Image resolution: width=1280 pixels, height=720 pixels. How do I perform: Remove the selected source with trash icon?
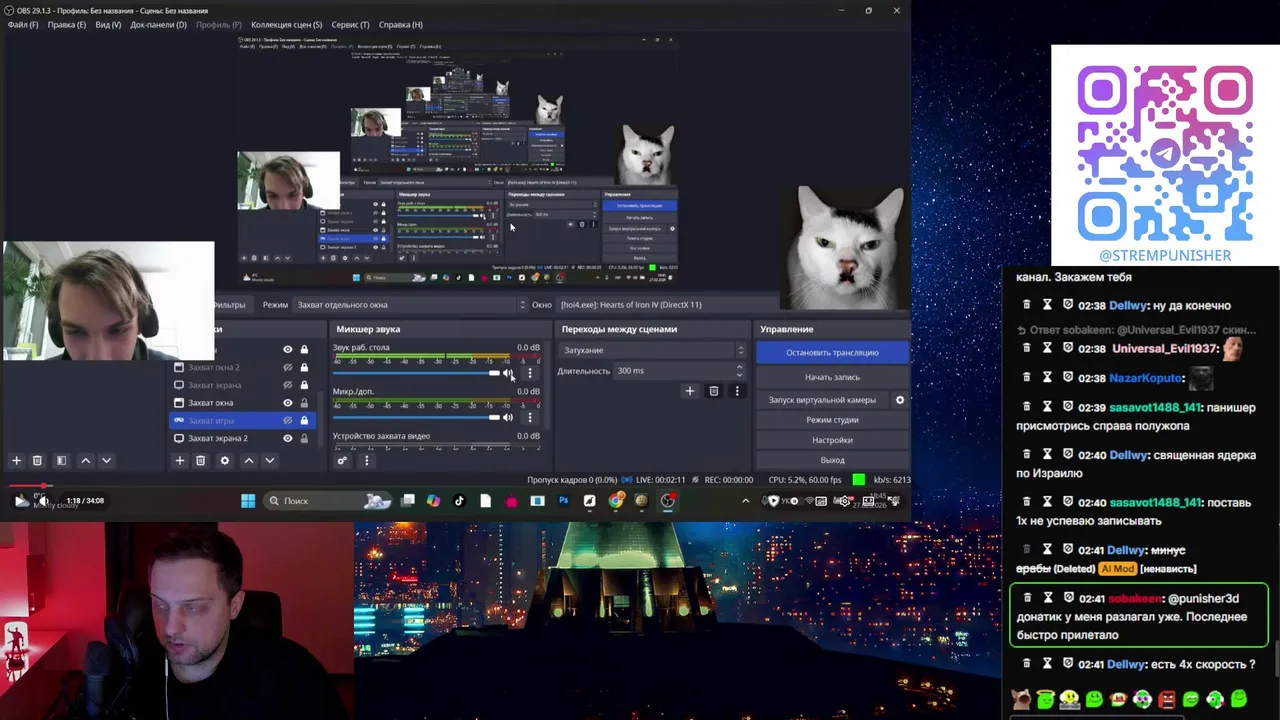tap(200, 460)
